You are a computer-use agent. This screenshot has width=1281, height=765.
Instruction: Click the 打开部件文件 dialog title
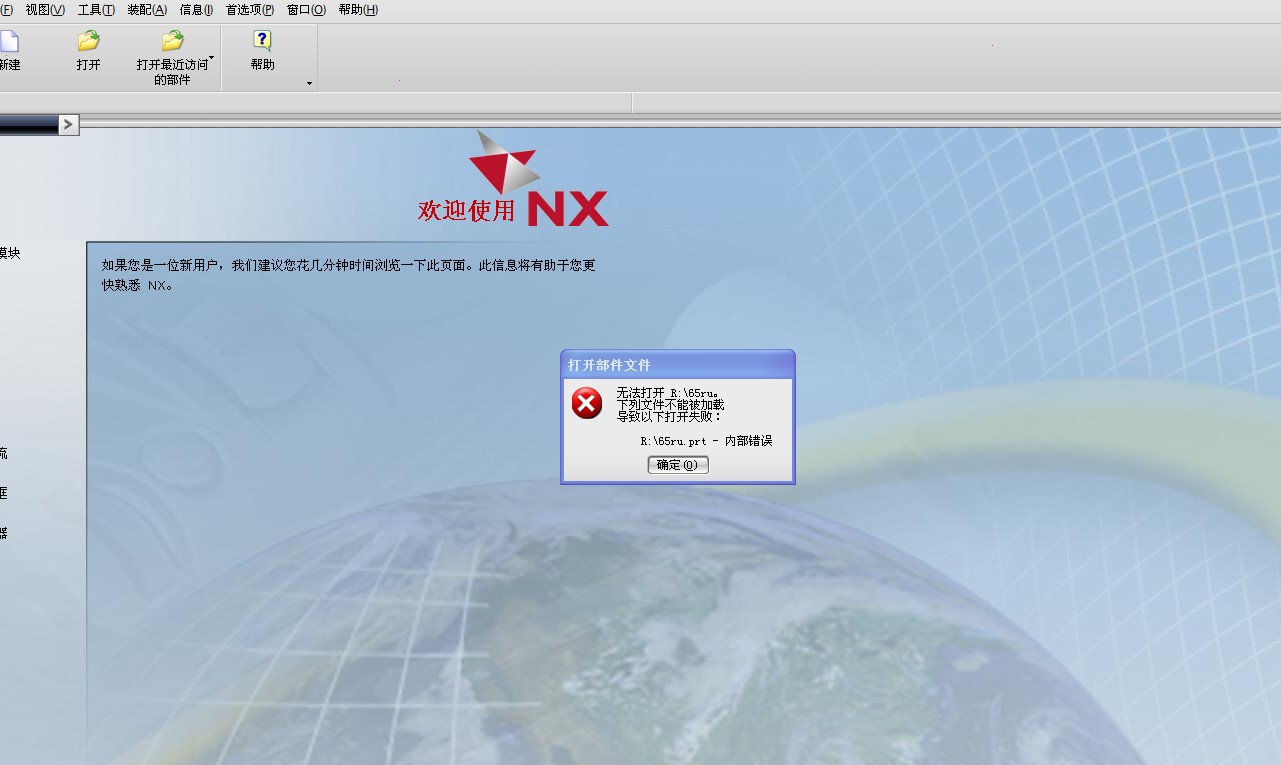tap(609, 365)
